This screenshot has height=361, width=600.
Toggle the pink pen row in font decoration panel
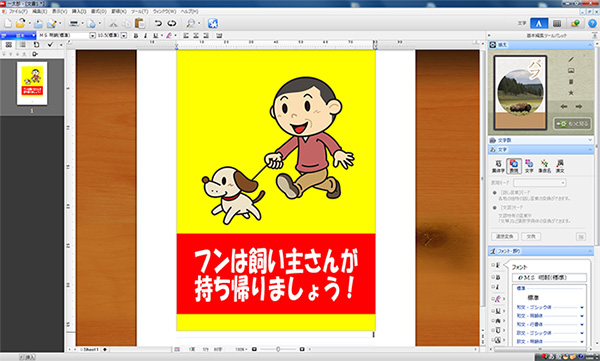(498, 299)
